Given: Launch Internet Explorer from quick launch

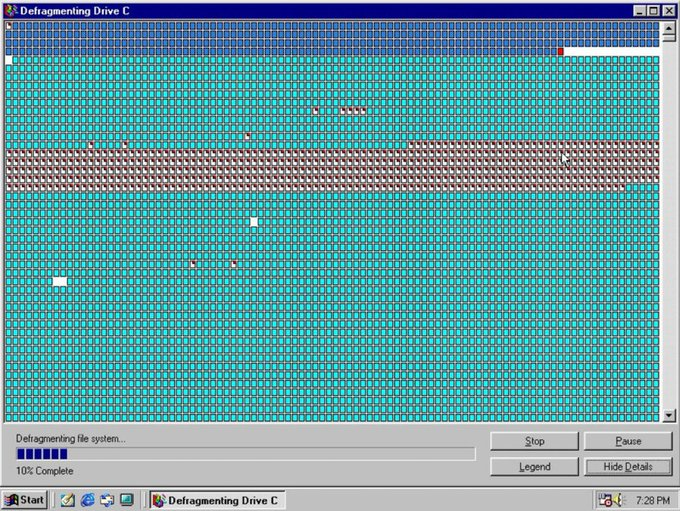Looking at the screenshot, I should click(x=87, y=500).
